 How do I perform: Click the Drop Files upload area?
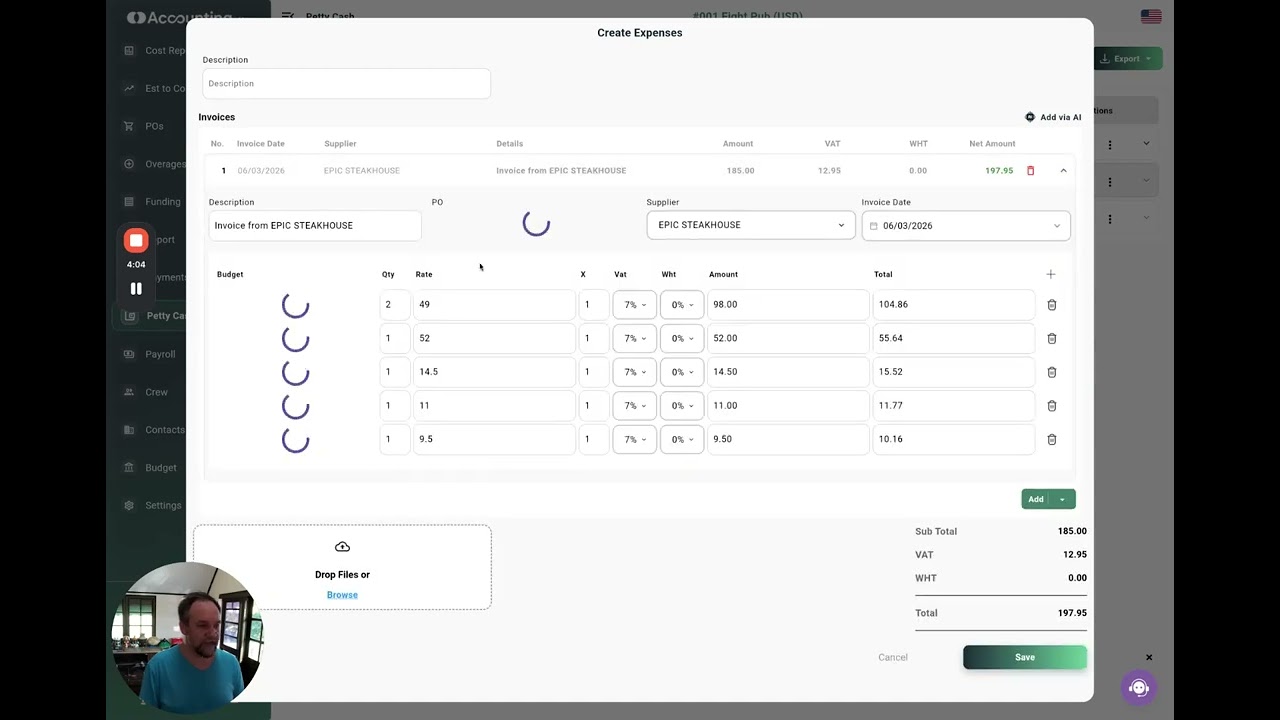[x=342, y=567]
